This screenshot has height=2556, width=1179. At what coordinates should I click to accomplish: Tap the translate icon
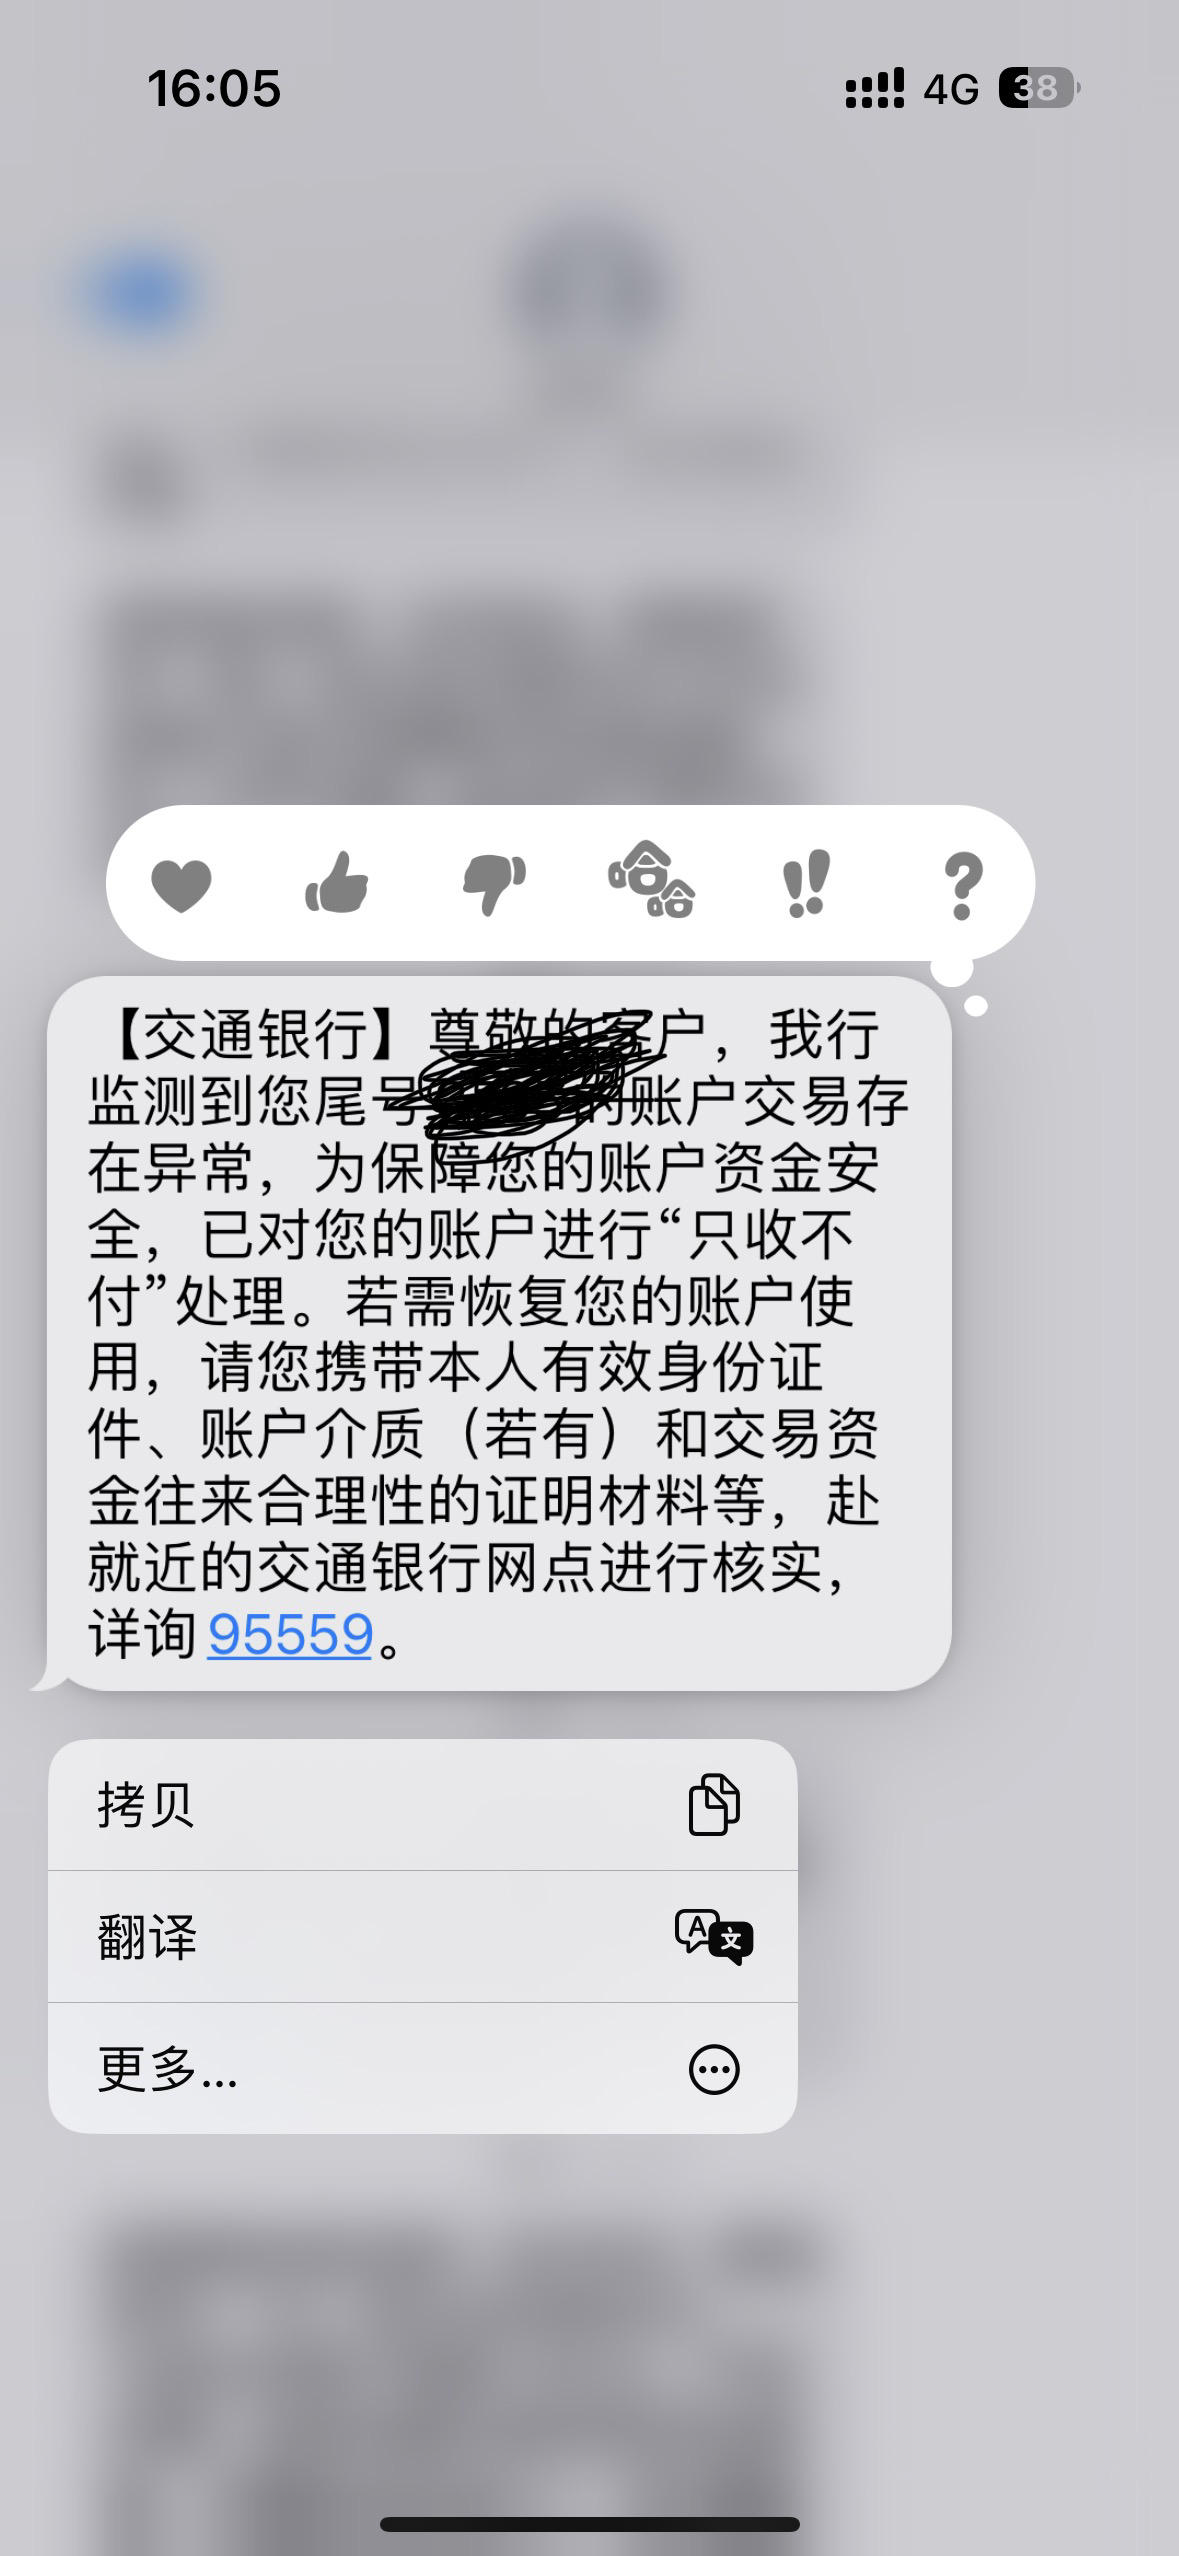(x=714, y=1936)
